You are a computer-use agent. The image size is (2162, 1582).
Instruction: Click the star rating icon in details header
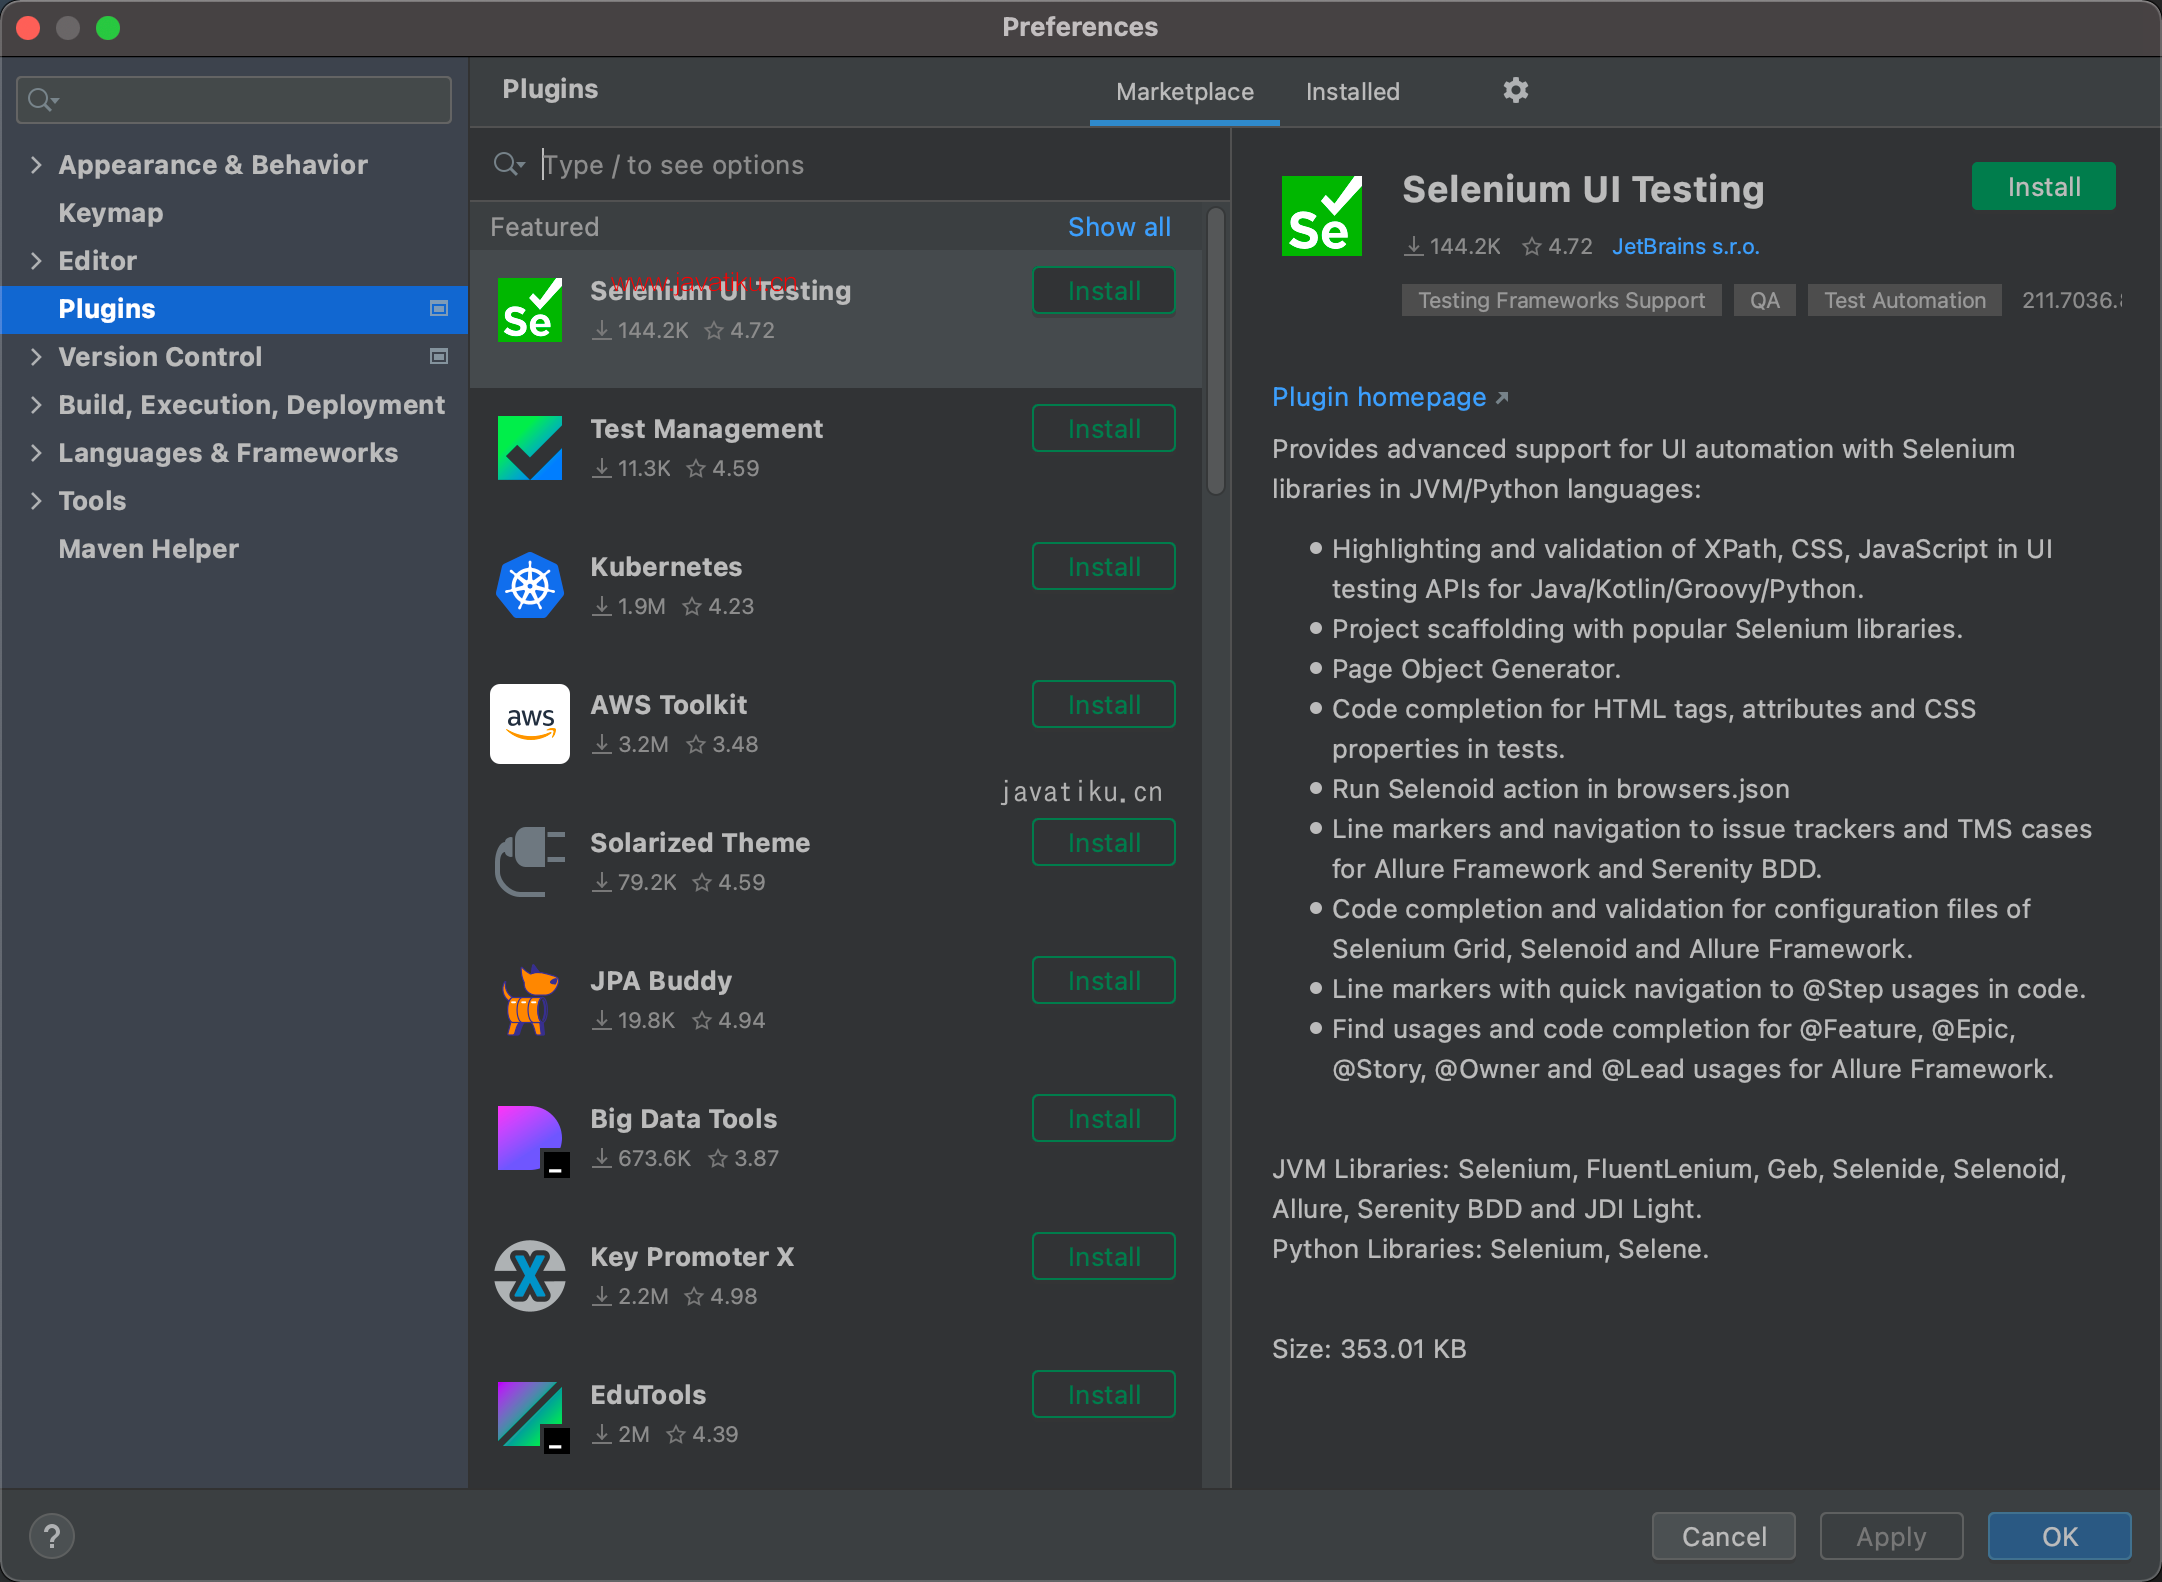pyautogui.click(x=1532, y=246)
